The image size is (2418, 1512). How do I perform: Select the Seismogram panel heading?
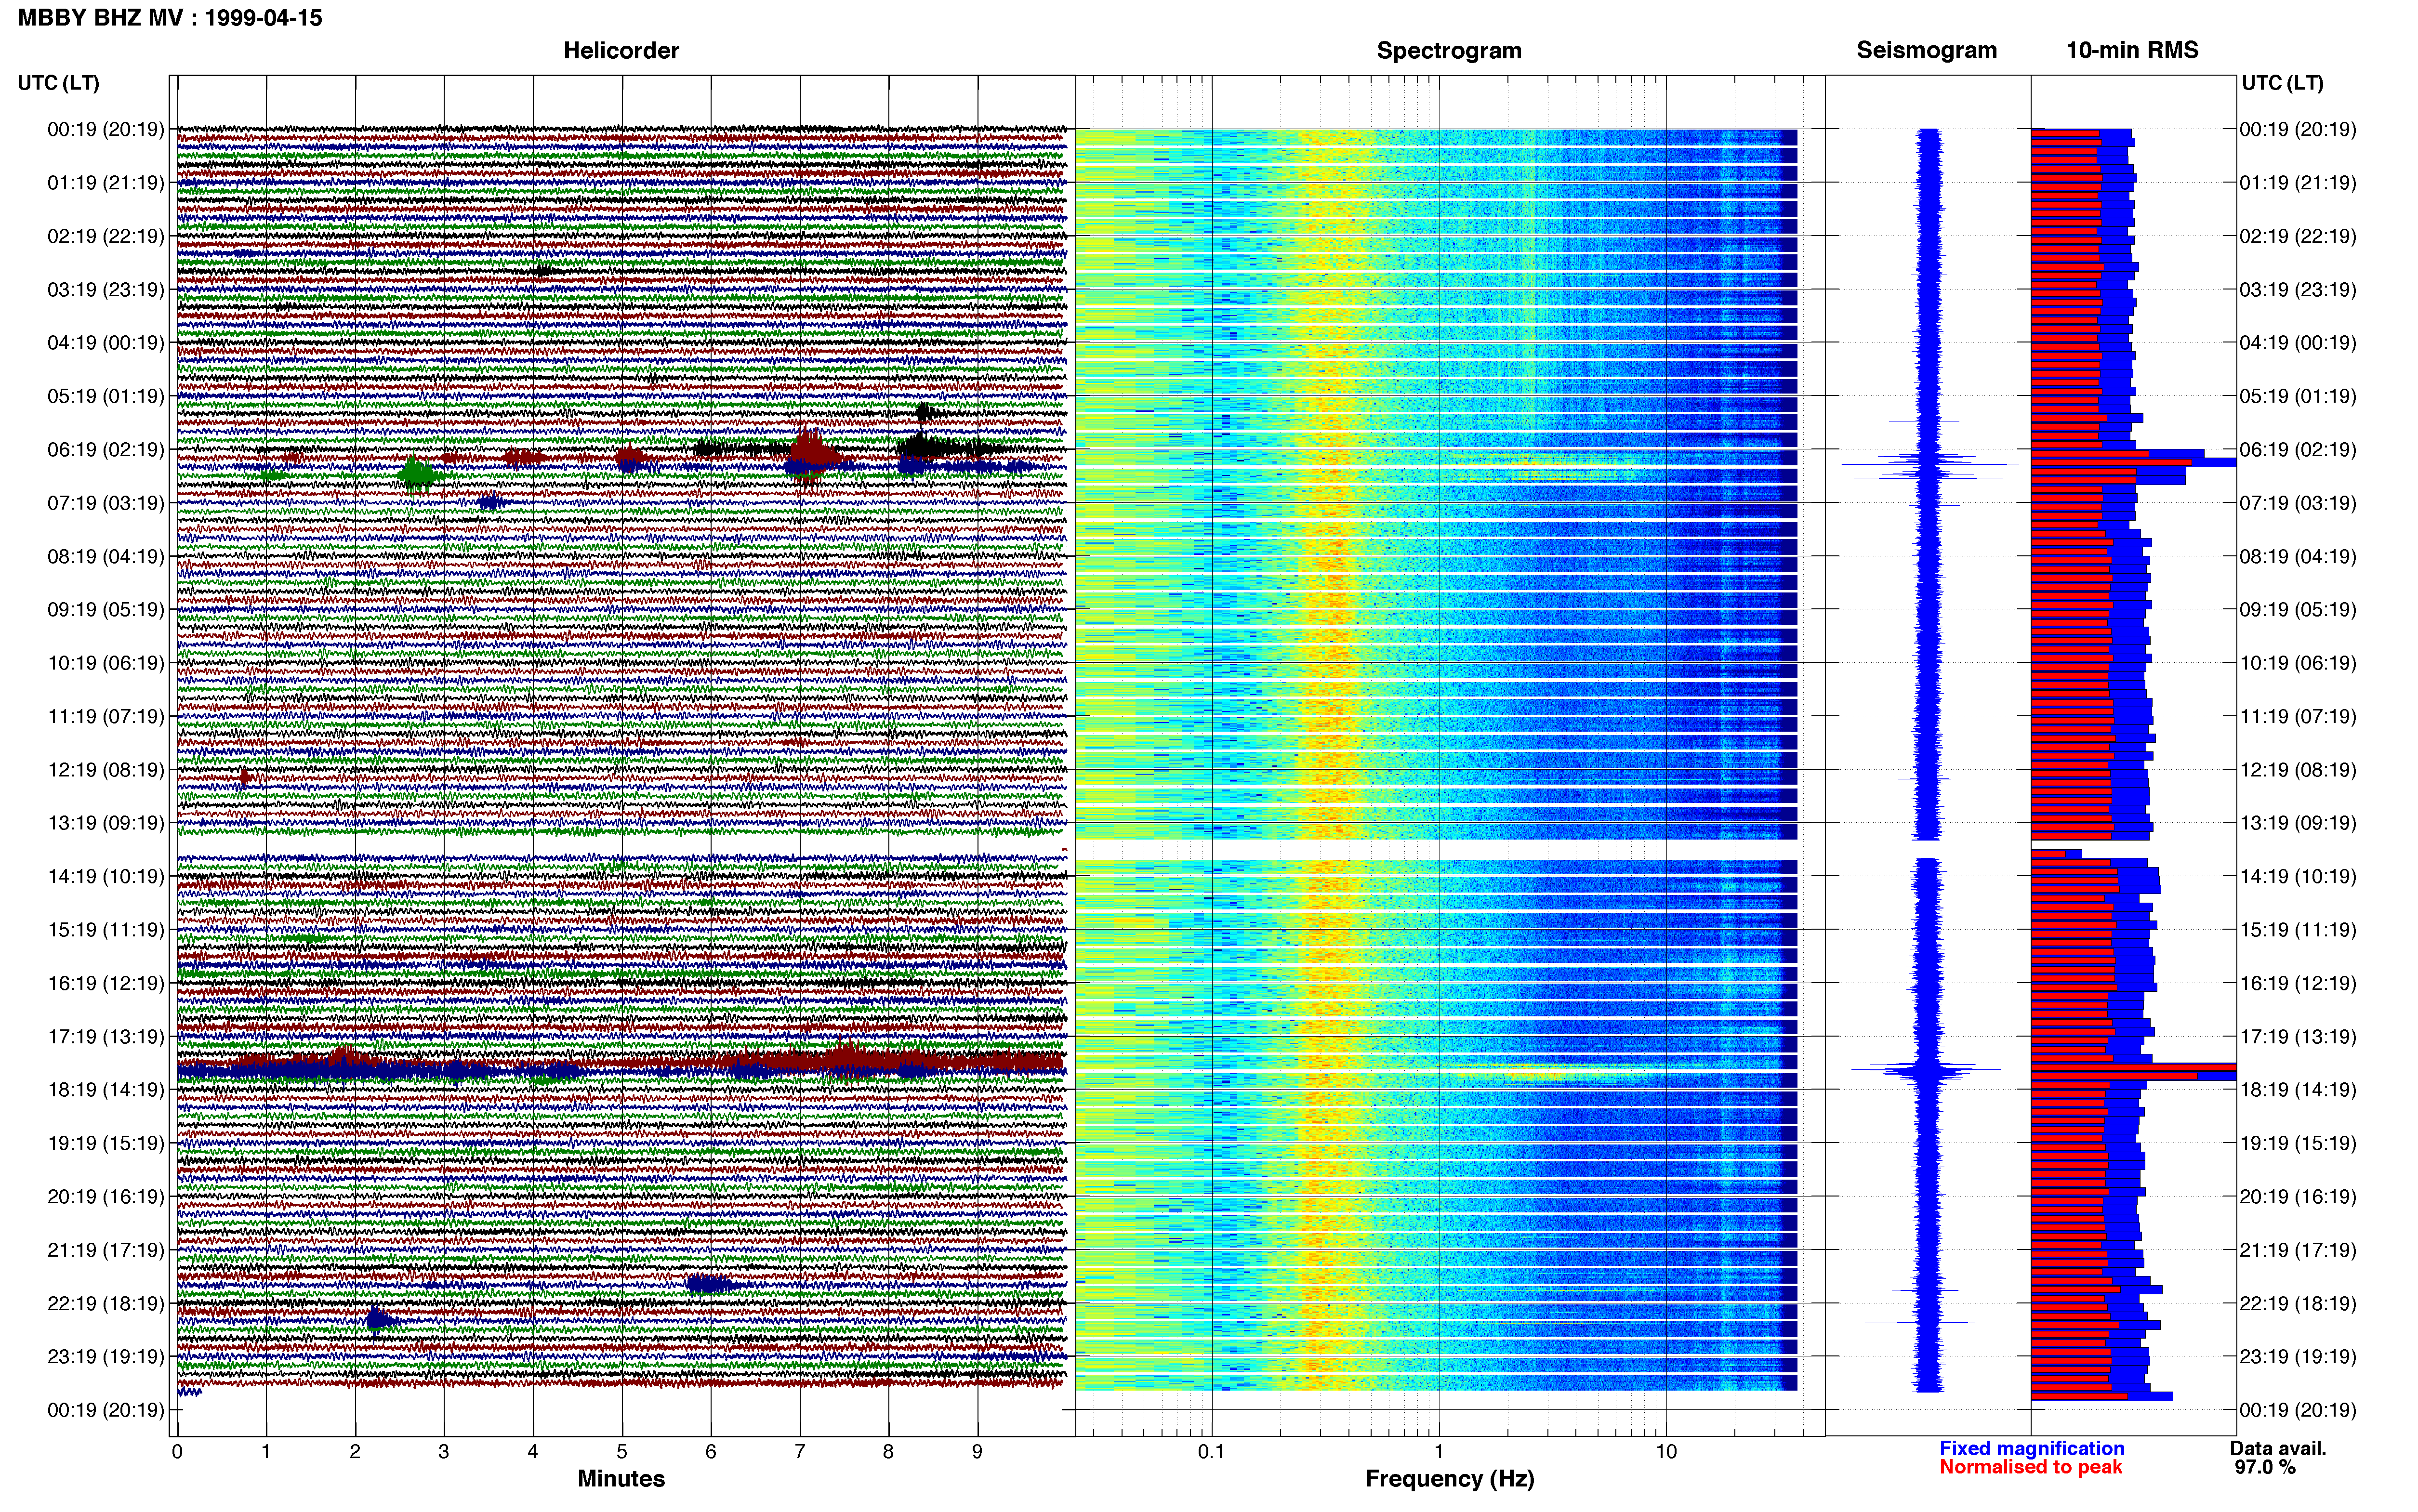(x=1926, y=50)
